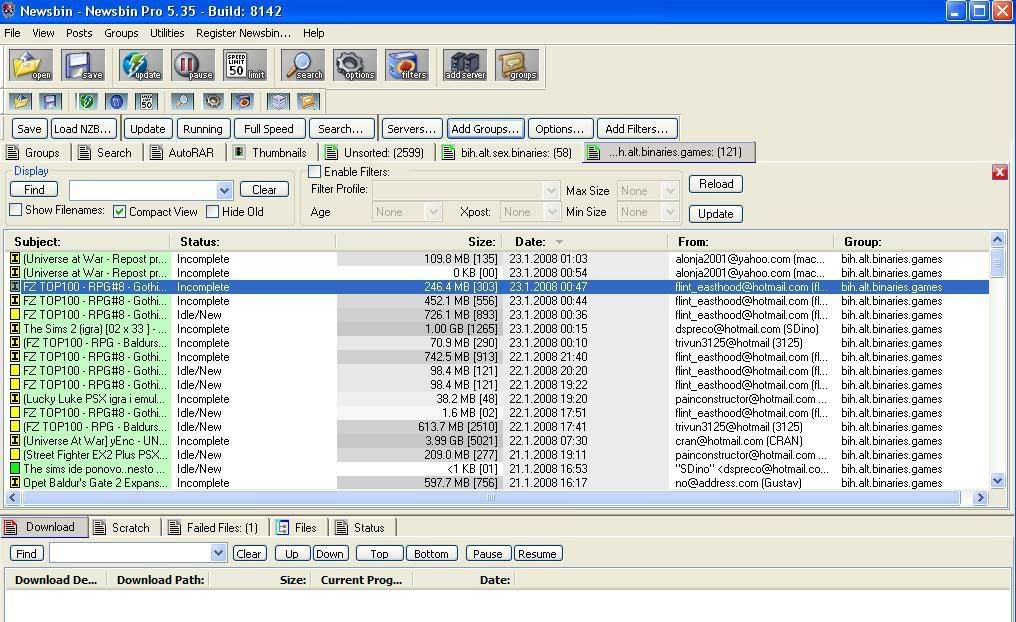
Task: Click the small blue pause icon
Action: pos(117,101)
